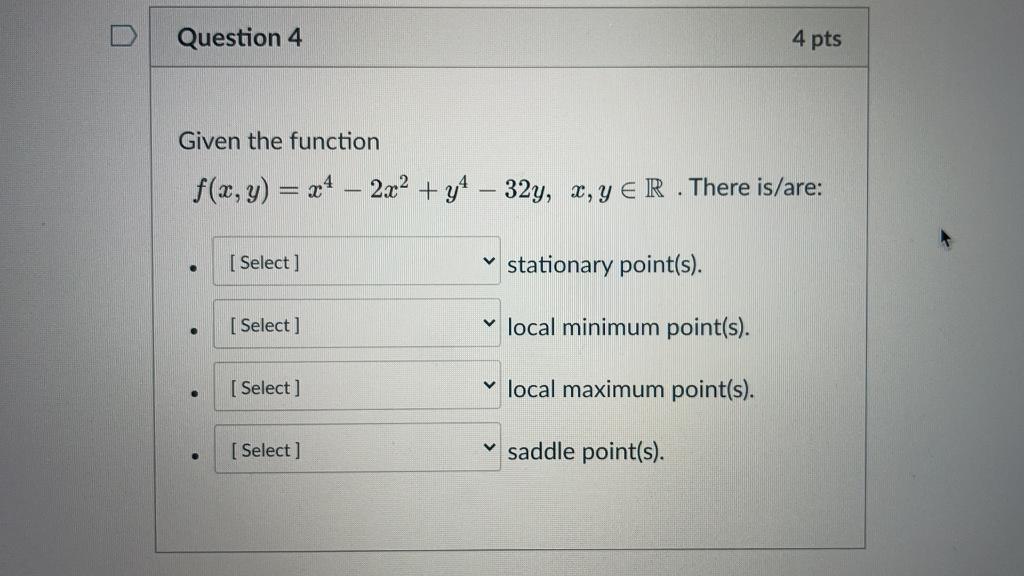Click the chevron arrow on the first Select box

(489, 260)
